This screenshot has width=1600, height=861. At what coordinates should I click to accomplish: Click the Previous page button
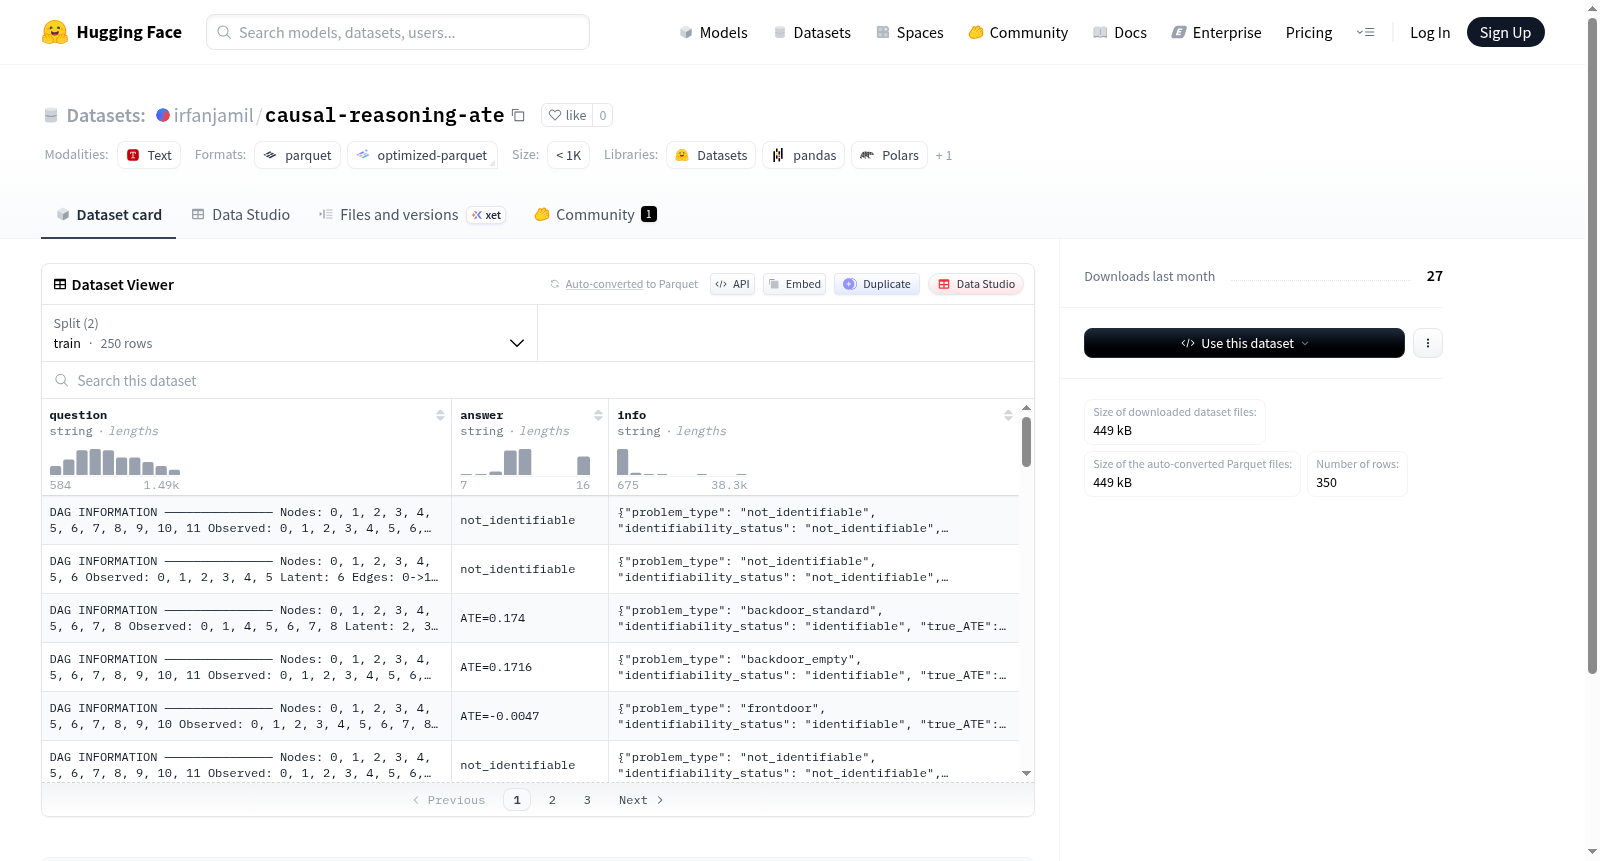pyautogui.click(x=449, y=800)
